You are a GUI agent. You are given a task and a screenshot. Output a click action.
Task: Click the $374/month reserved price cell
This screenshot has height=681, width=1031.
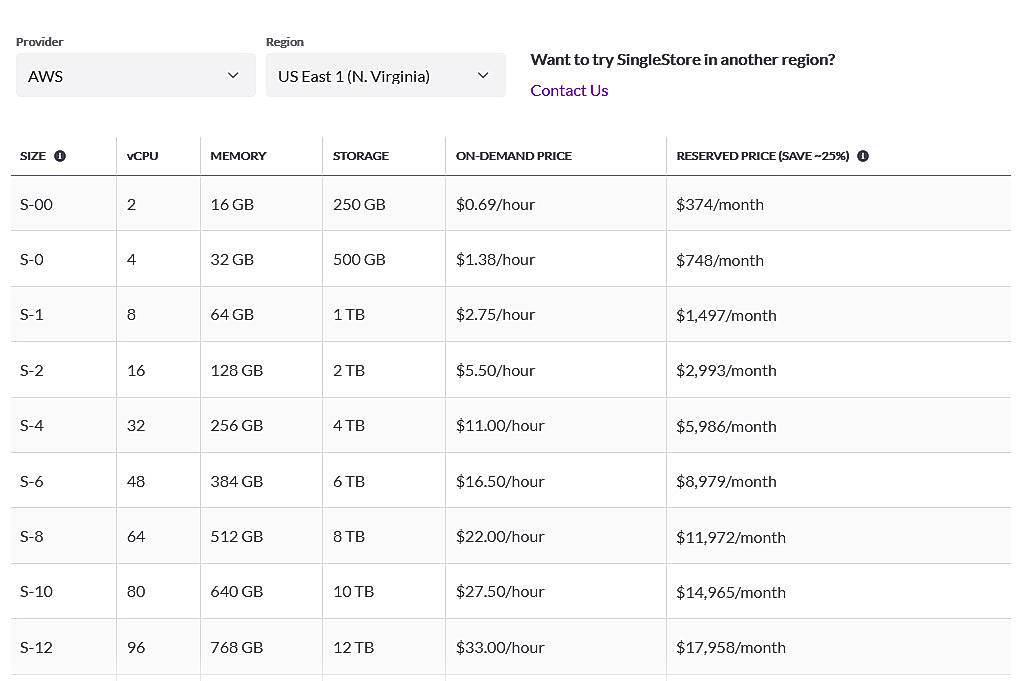tap(720, 204)
